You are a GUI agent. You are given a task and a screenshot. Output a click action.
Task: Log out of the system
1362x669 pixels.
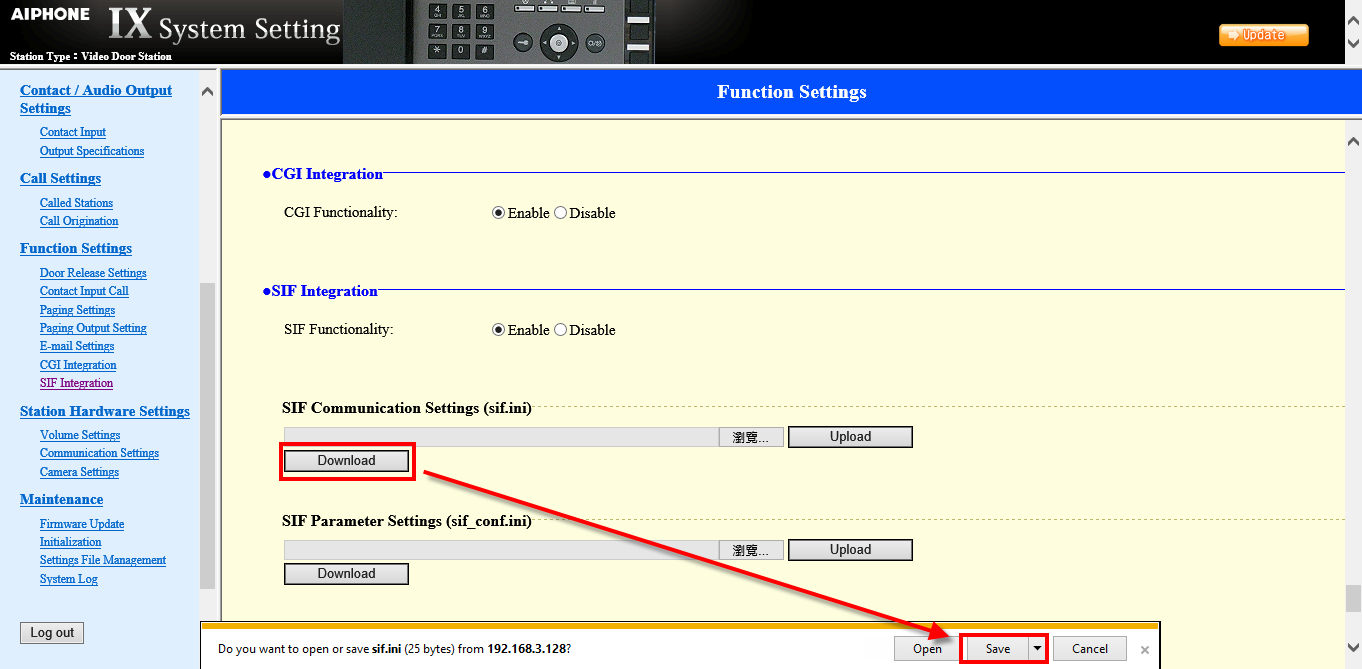[52, 633]
